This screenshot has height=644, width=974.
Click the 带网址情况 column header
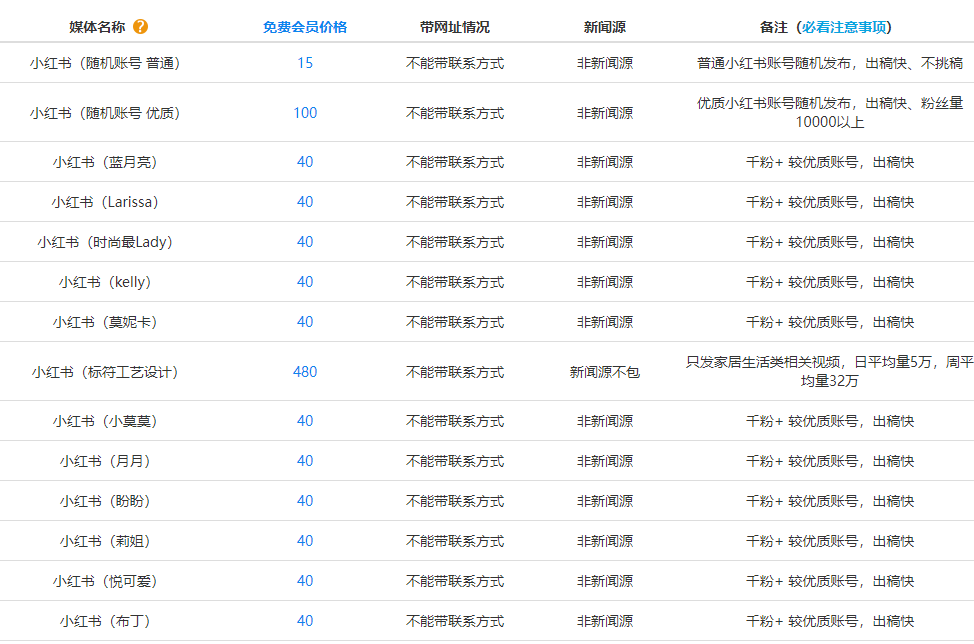point(455,27)
